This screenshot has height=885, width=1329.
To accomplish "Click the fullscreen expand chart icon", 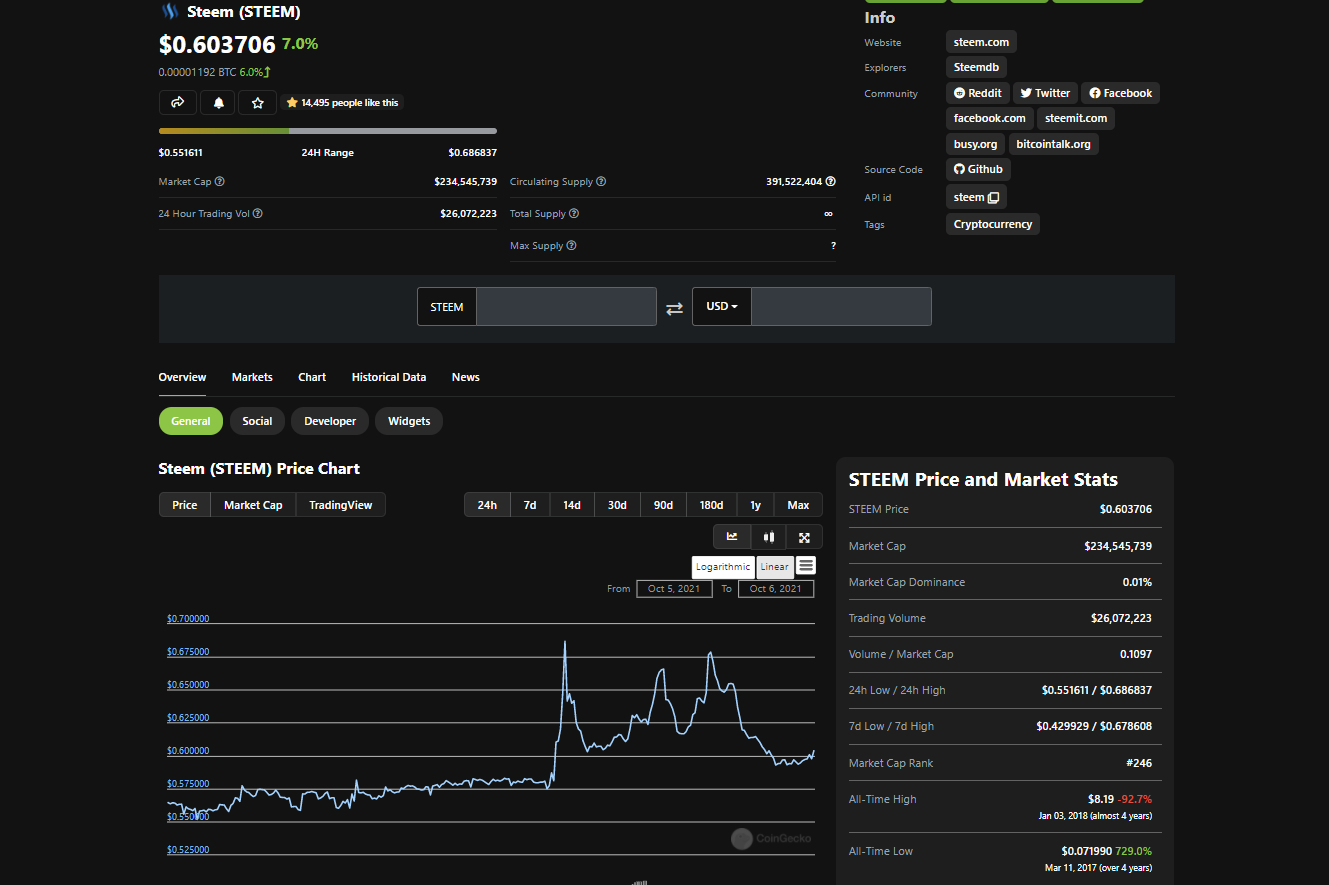I will click(x=804, y=537).
